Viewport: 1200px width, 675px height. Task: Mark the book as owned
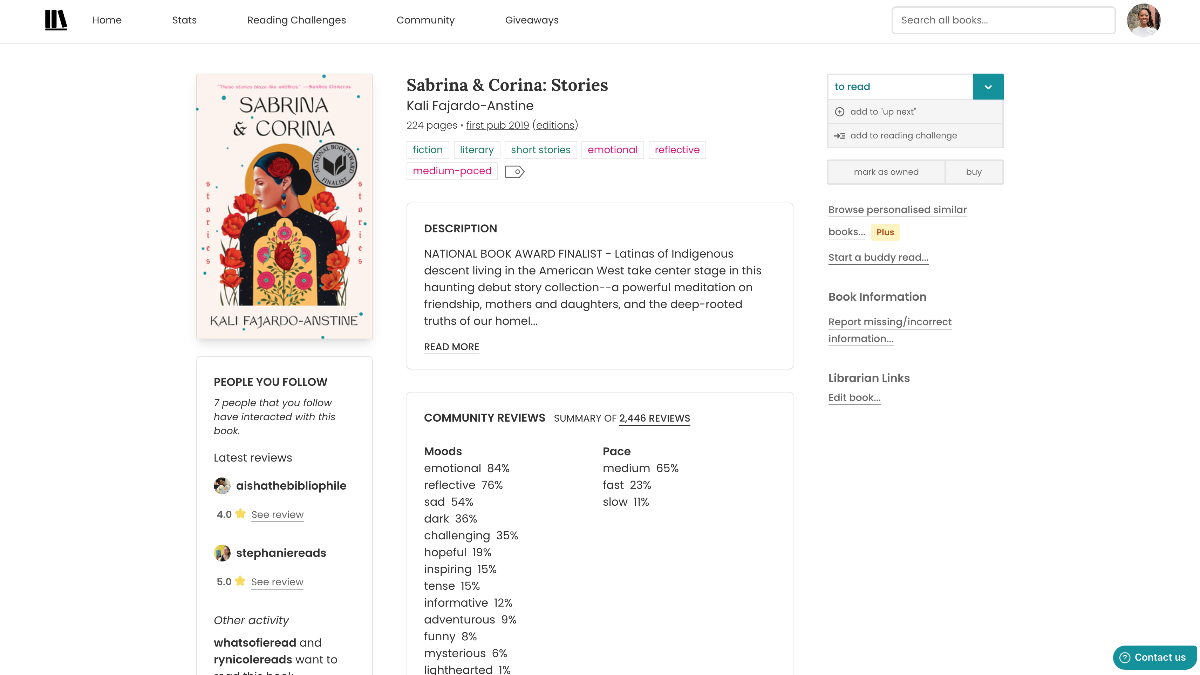886,172
